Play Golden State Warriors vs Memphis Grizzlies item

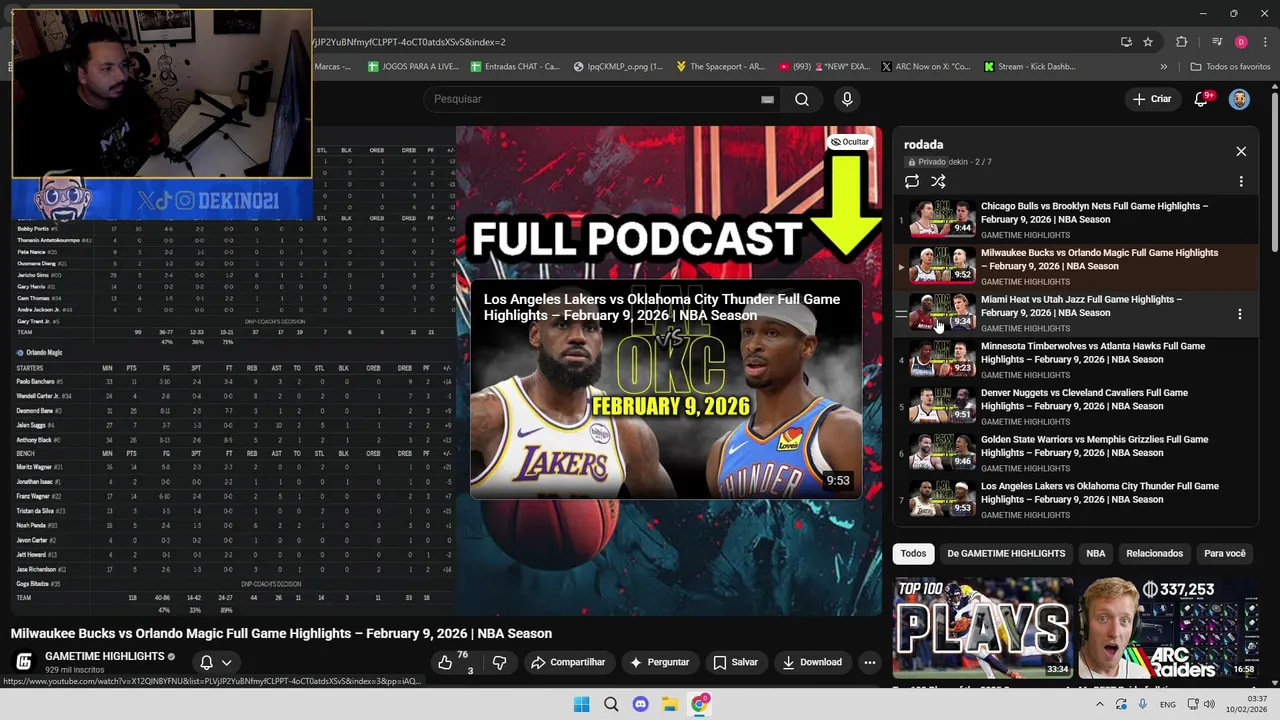pos(1075,453)
